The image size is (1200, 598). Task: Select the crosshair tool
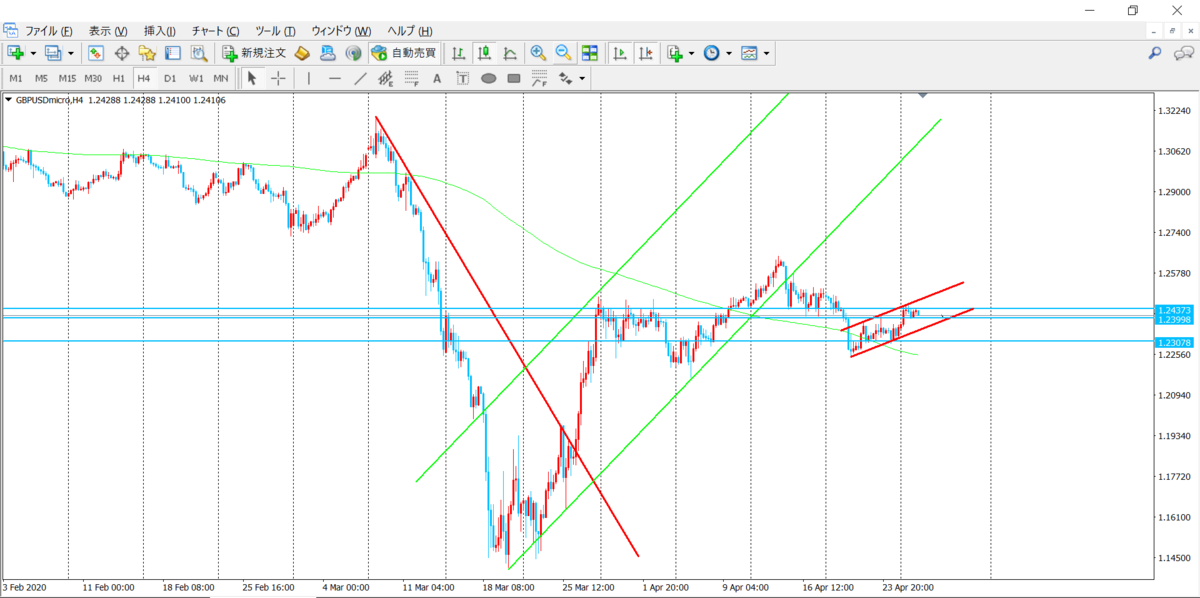(x=278, y=78)
